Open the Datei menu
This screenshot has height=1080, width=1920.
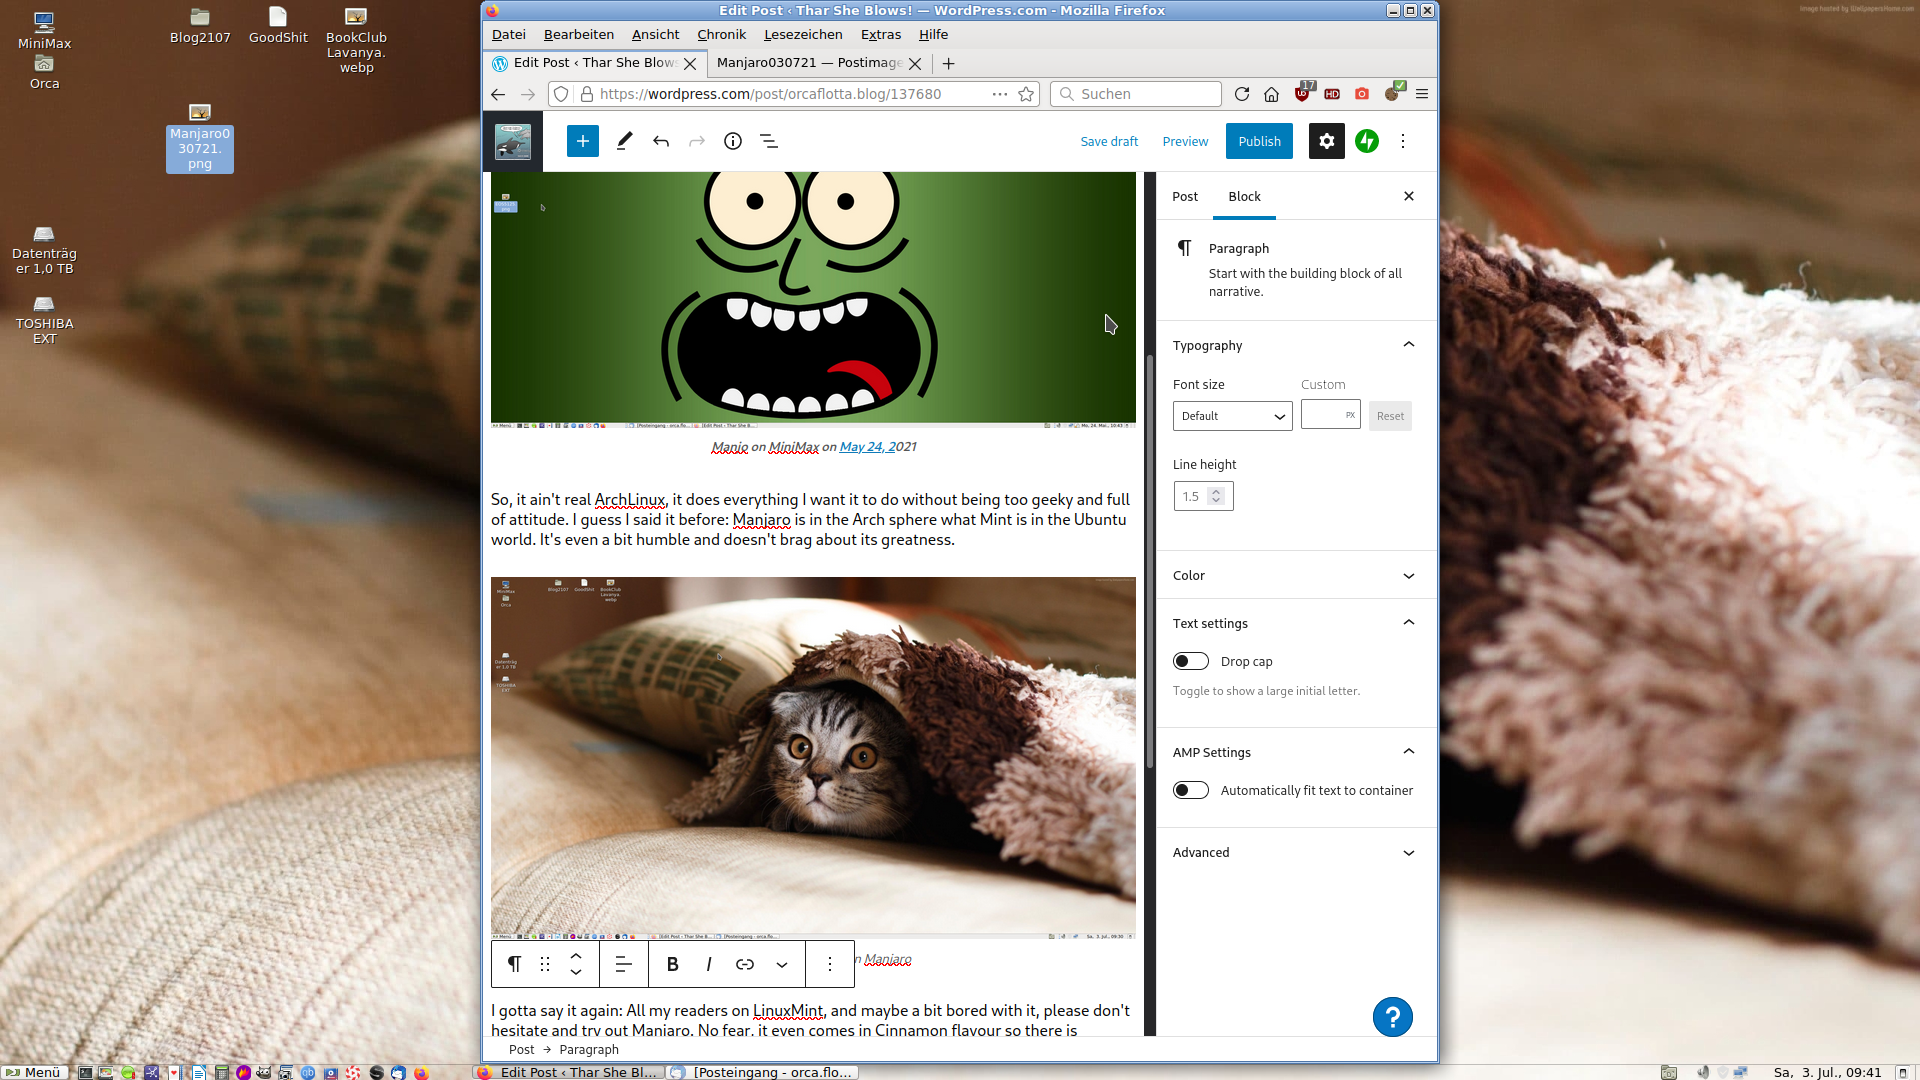point(508,34)
